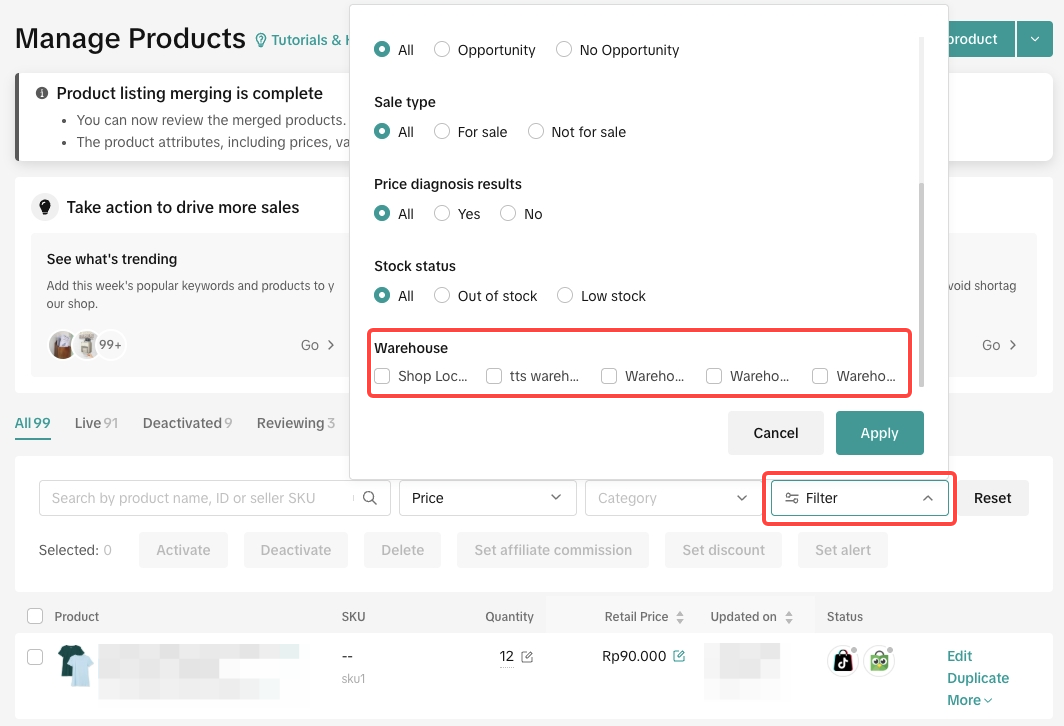Choose Not for sale sale type
Image resolution: width=1064 pixels, height=726 pixels.
click(x=536, y=132)
